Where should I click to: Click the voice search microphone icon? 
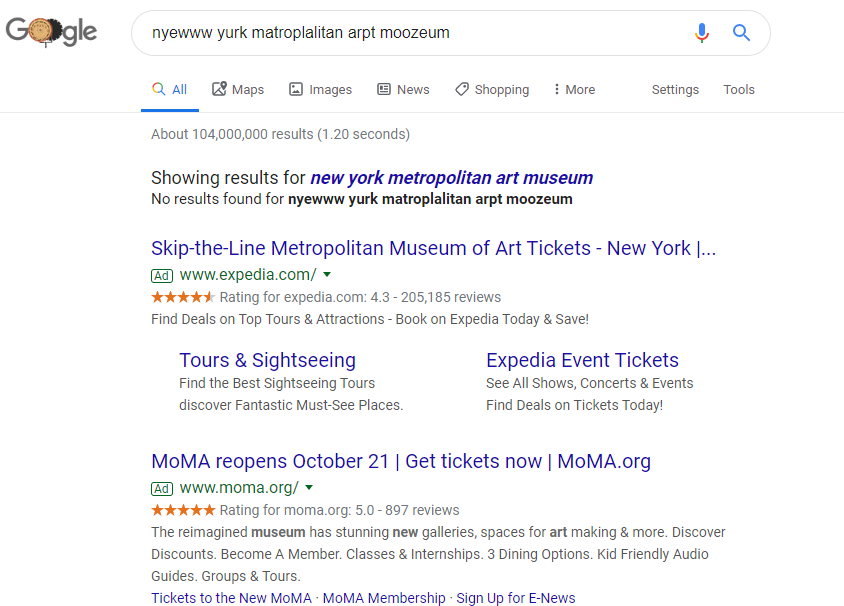coord(702,33)
